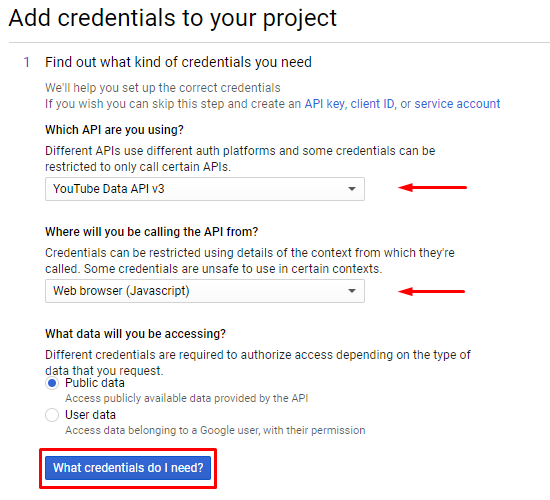550x500 pixels.
Task: Click 'Where will you be calling the API from?' heading
Action: coord(152,232)
